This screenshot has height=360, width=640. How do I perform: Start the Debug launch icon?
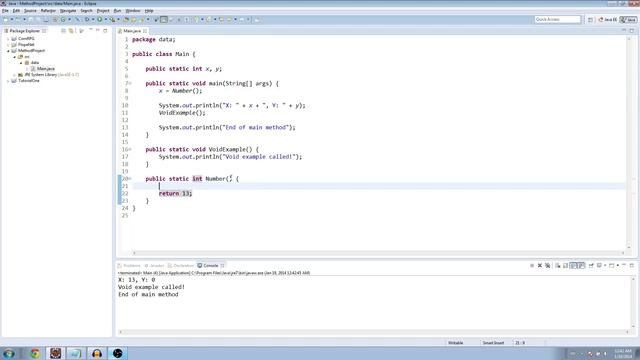[x=87, y=19]
